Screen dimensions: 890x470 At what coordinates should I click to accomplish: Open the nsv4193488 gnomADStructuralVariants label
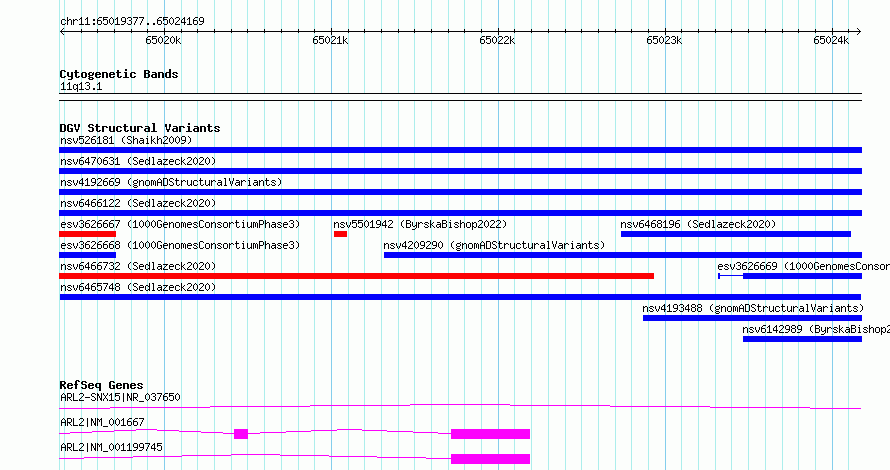(x=753, y=308)
